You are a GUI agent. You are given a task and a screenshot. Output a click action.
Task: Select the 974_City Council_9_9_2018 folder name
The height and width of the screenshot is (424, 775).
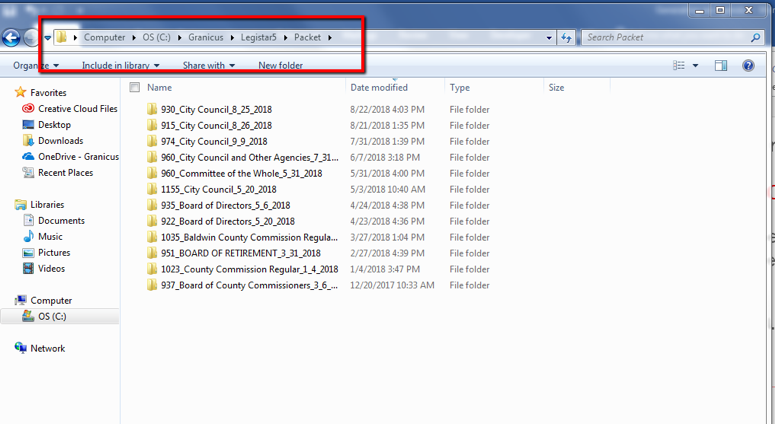214,142
